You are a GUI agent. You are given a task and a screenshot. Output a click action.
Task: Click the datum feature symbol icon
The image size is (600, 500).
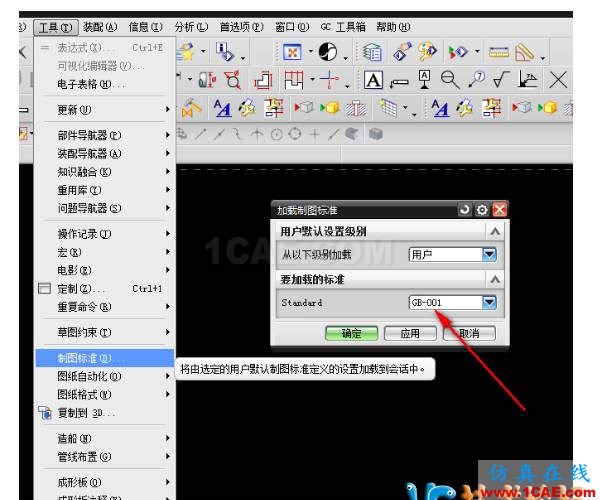(x=424, y=80)
